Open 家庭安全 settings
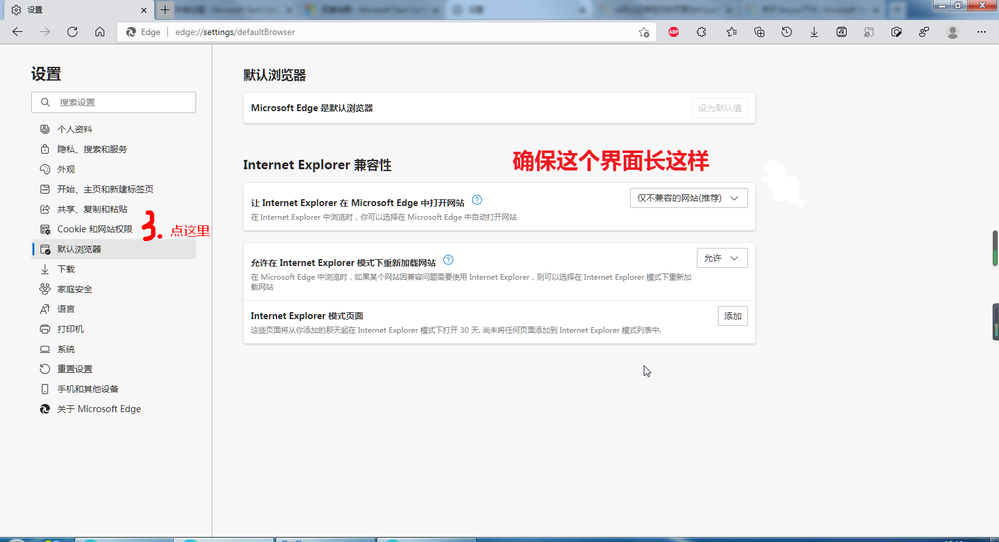This screenshot has height=542, width=999. (113, 289)
